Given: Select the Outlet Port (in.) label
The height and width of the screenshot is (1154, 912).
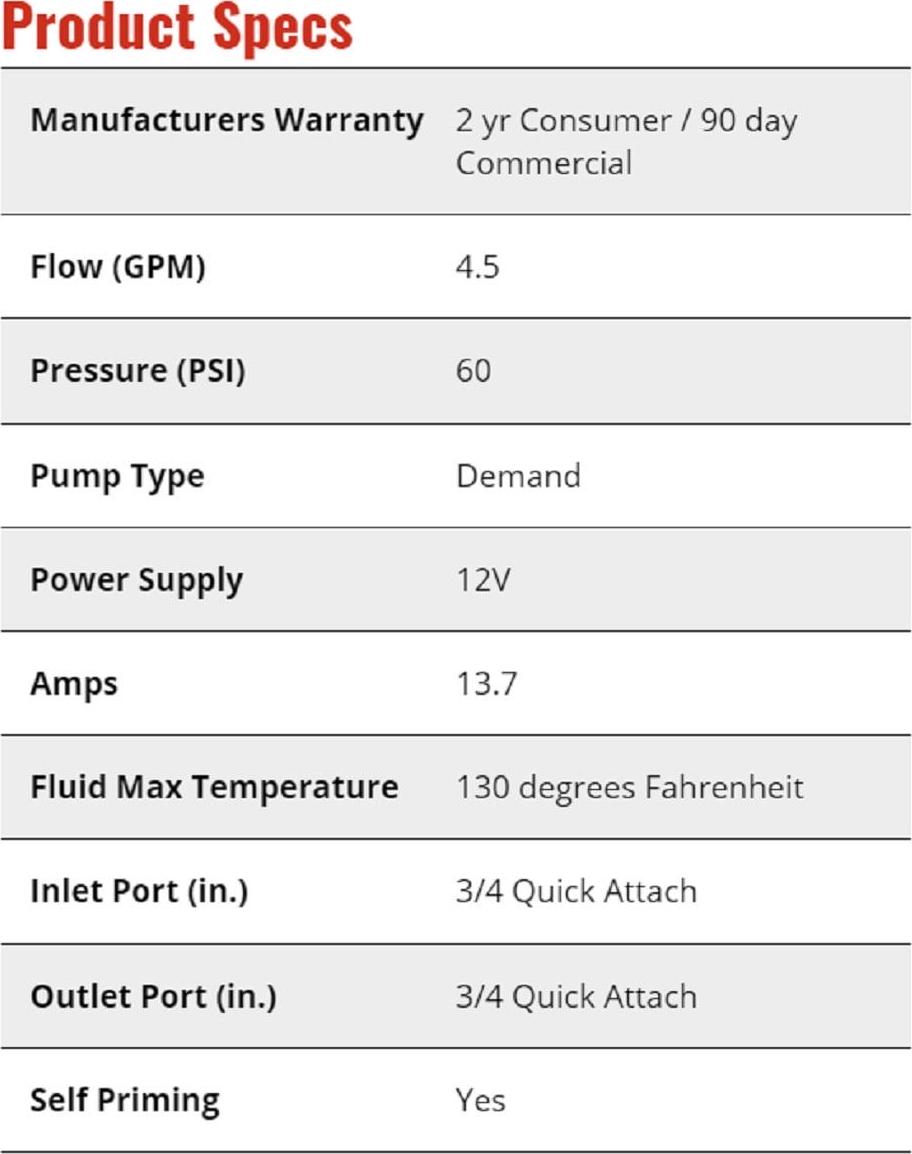Looking at the screenshot, I should (x=153, y=997).
